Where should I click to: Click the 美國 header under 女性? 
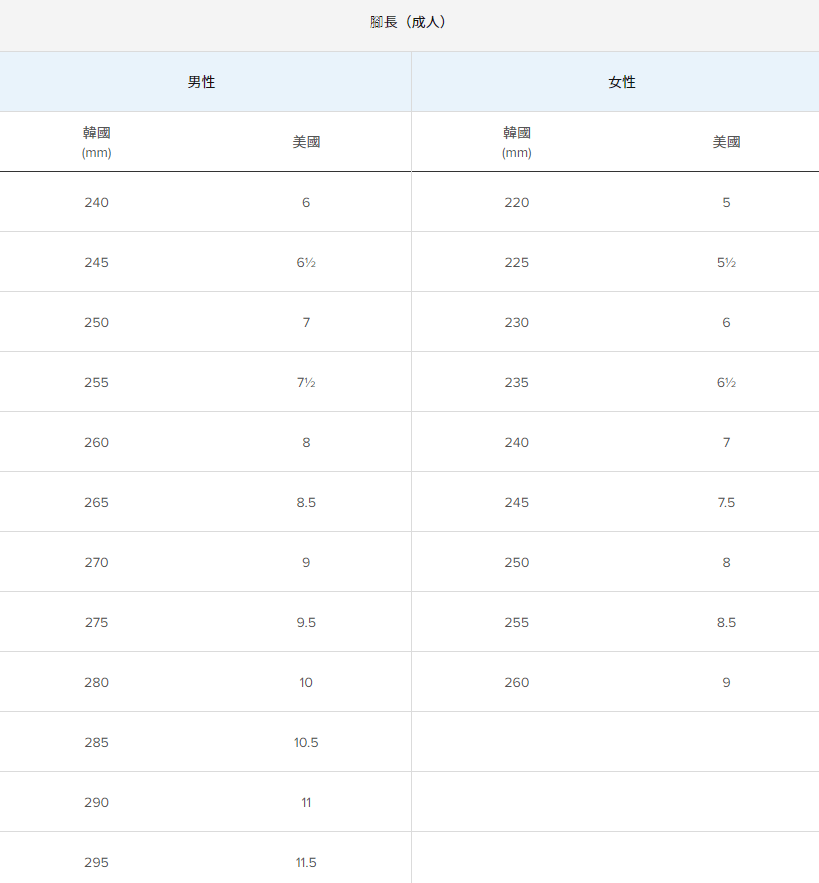(726, 142)
